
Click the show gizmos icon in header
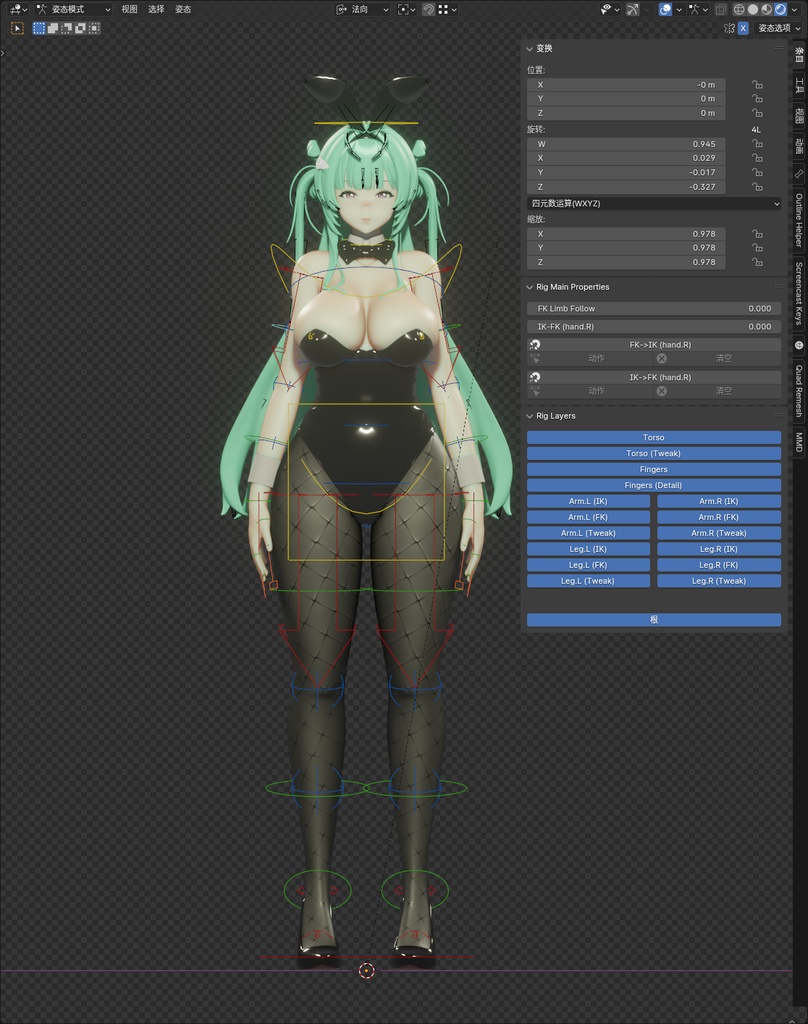pos(633,9)
